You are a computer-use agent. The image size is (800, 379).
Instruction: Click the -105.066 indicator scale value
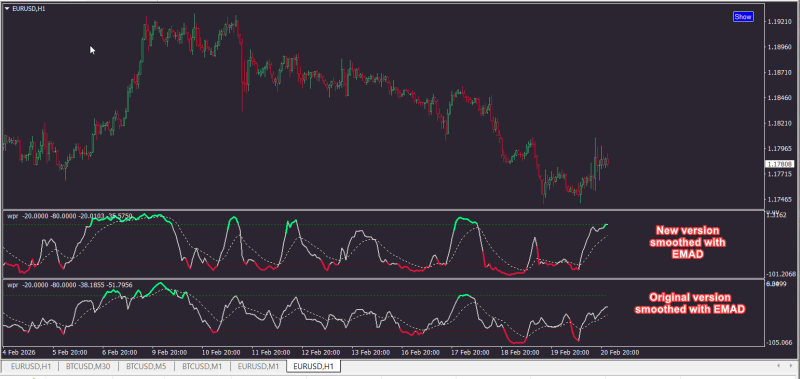coord(780,343)
